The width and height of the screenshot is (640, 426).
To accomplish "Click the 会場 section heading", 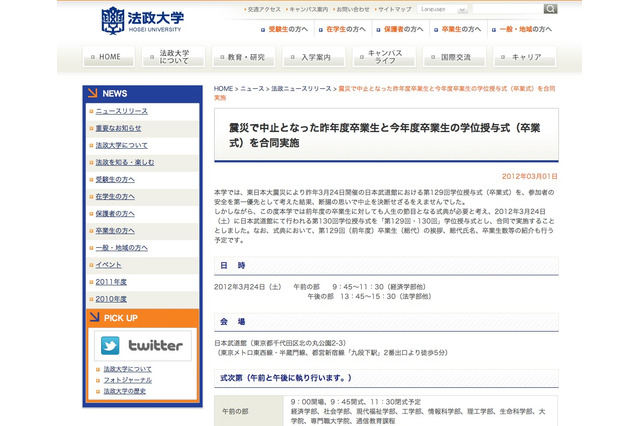I will pyautogui.click(x=232, y=322).
